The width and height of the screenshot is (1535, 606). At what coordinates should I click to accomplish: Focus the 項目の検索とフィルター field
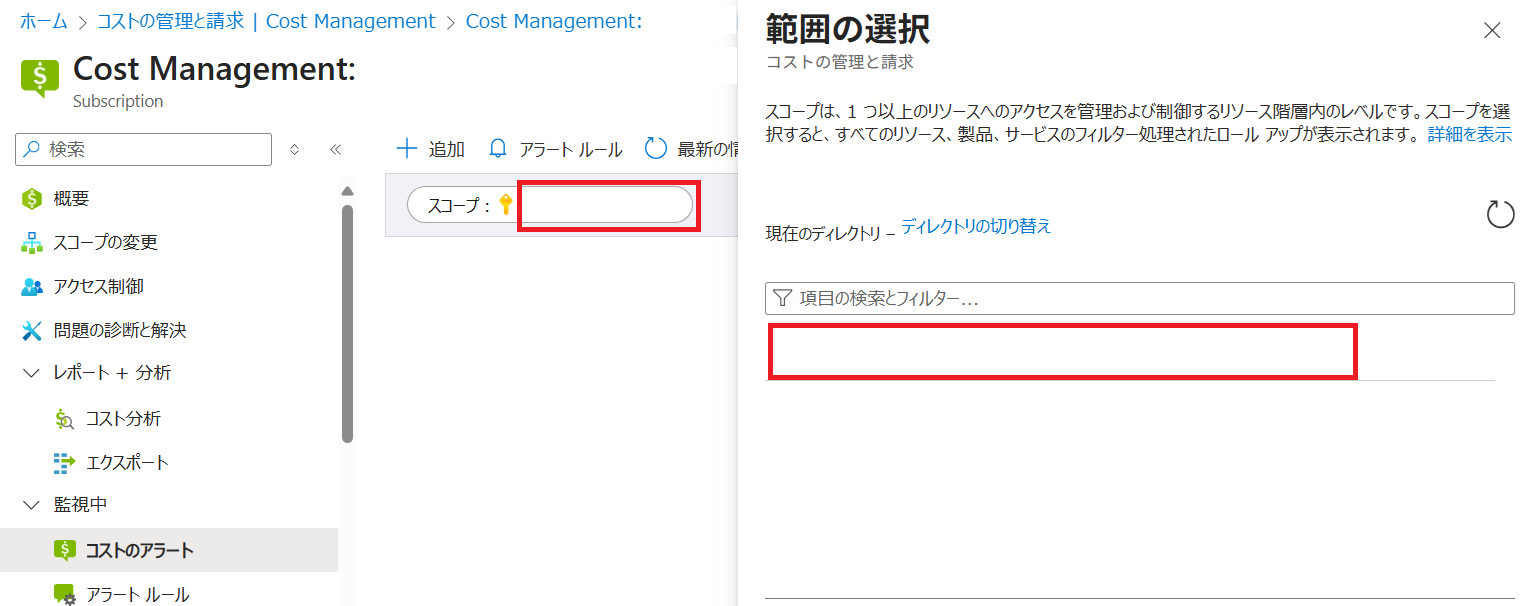1140,298
